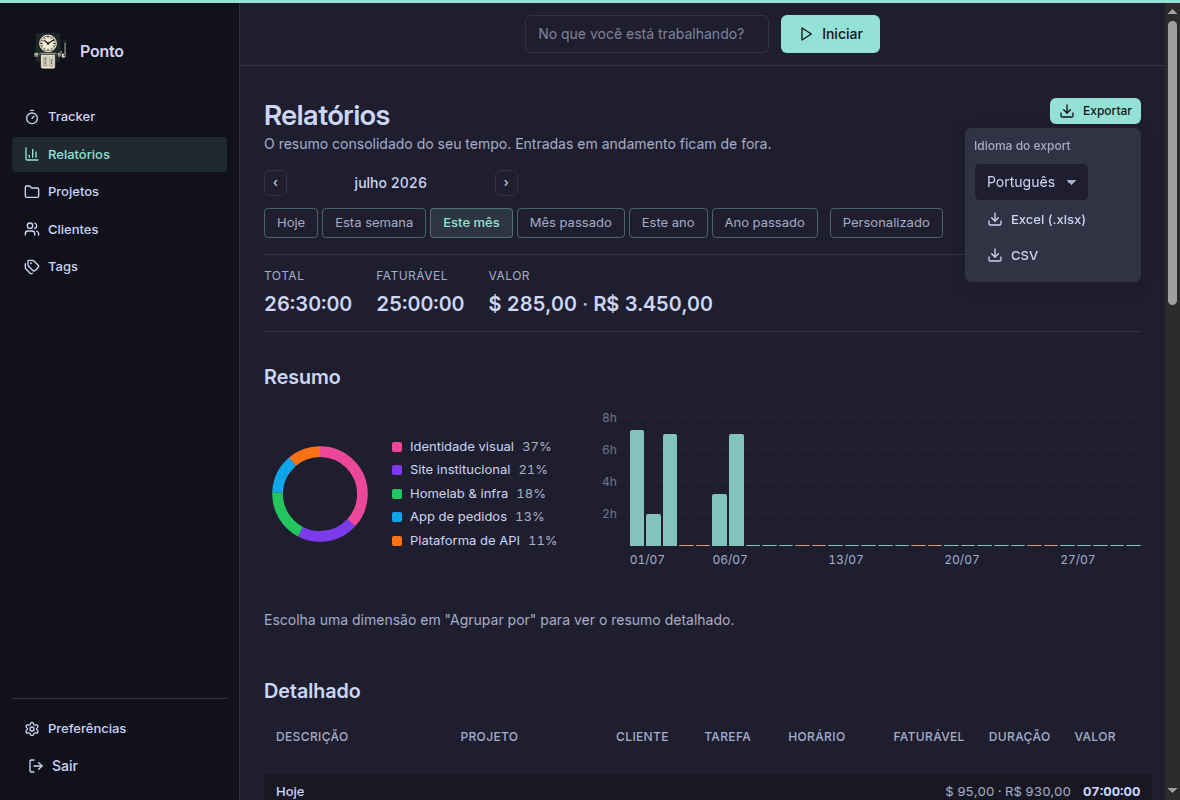Click the Sair logout icon
This screenshot has width=1180, height=800.
point(35,765)
